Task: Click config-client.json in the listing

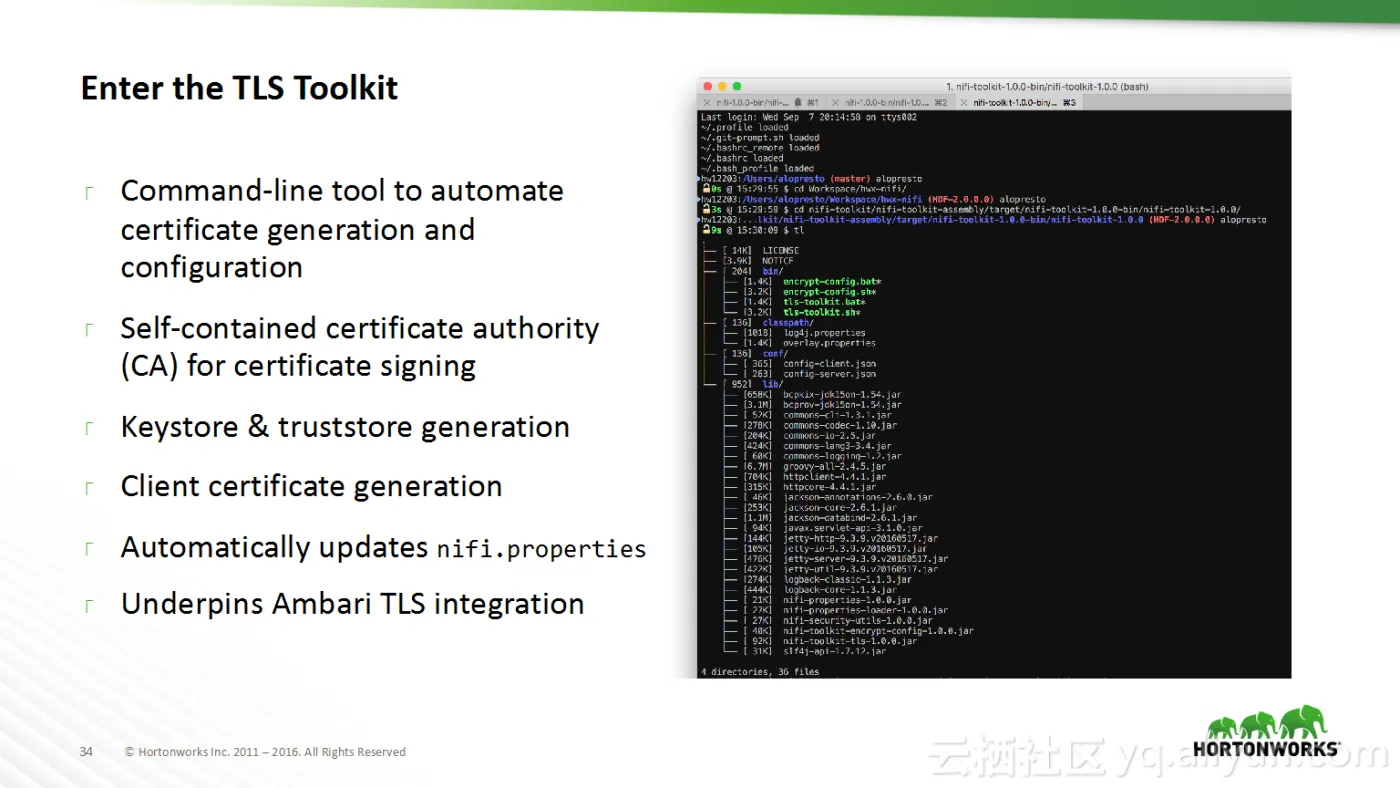Action: tap(830, 364)
